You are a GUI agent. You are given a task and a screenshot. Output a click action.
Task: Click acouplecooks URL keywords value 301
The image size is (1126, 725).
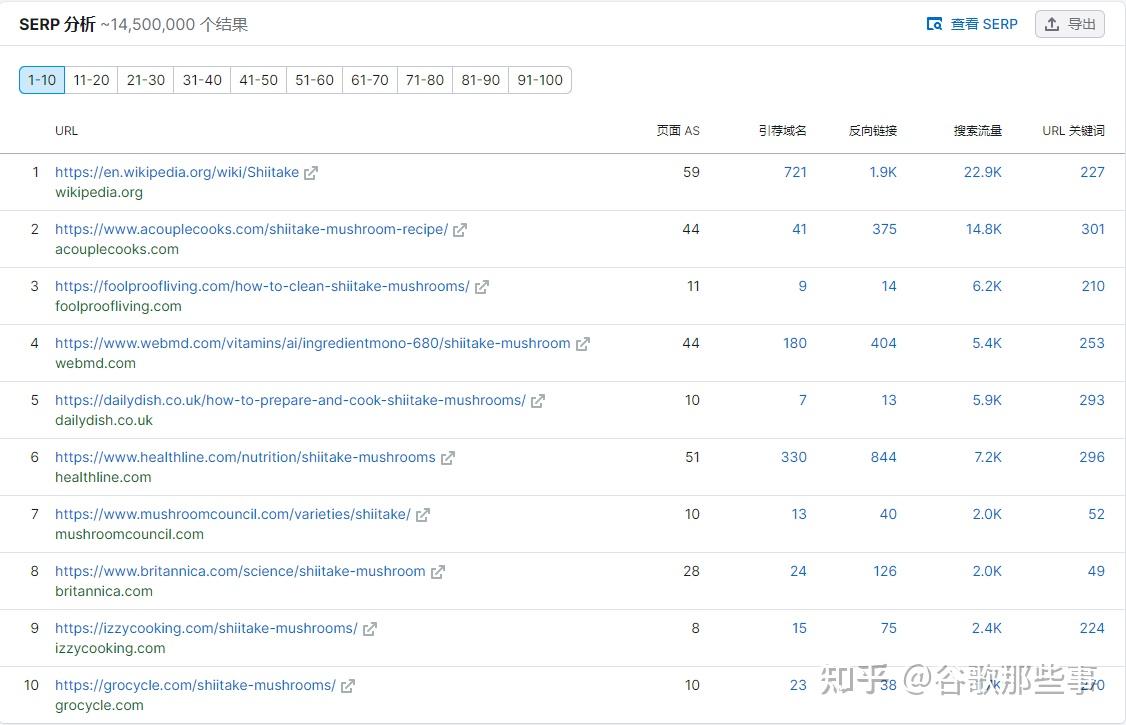click(x=1093, y=229)
